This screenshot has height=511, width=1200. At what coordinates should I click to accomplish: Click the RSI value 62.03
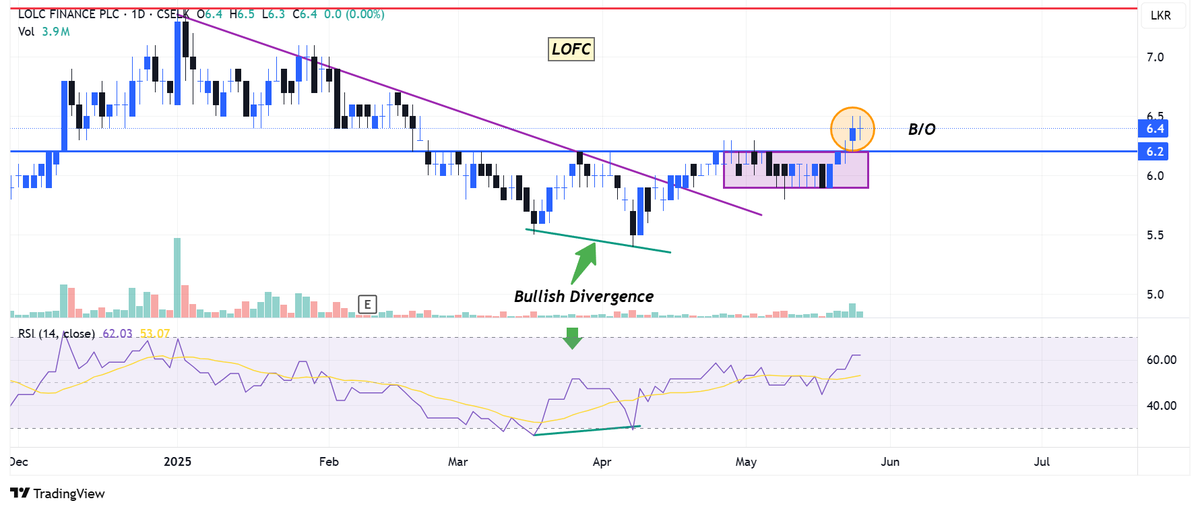[x=118, y=334]
